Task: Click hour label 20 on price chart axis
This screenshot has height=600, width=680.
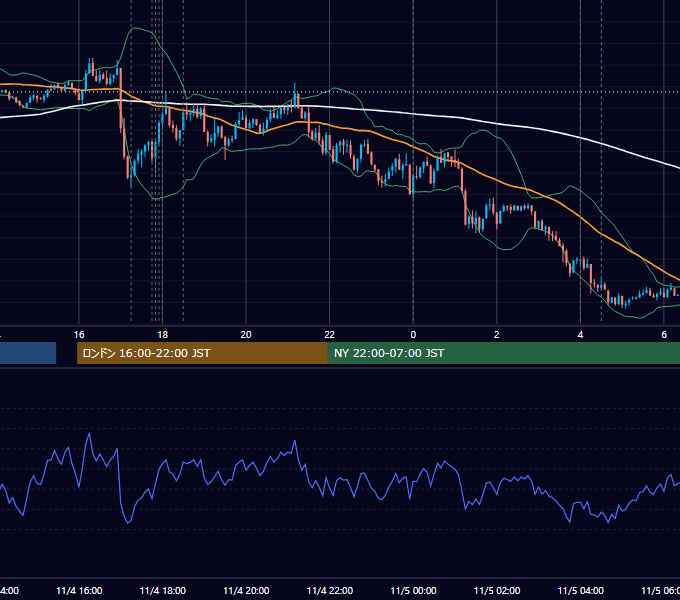Action: click(246, 335)
